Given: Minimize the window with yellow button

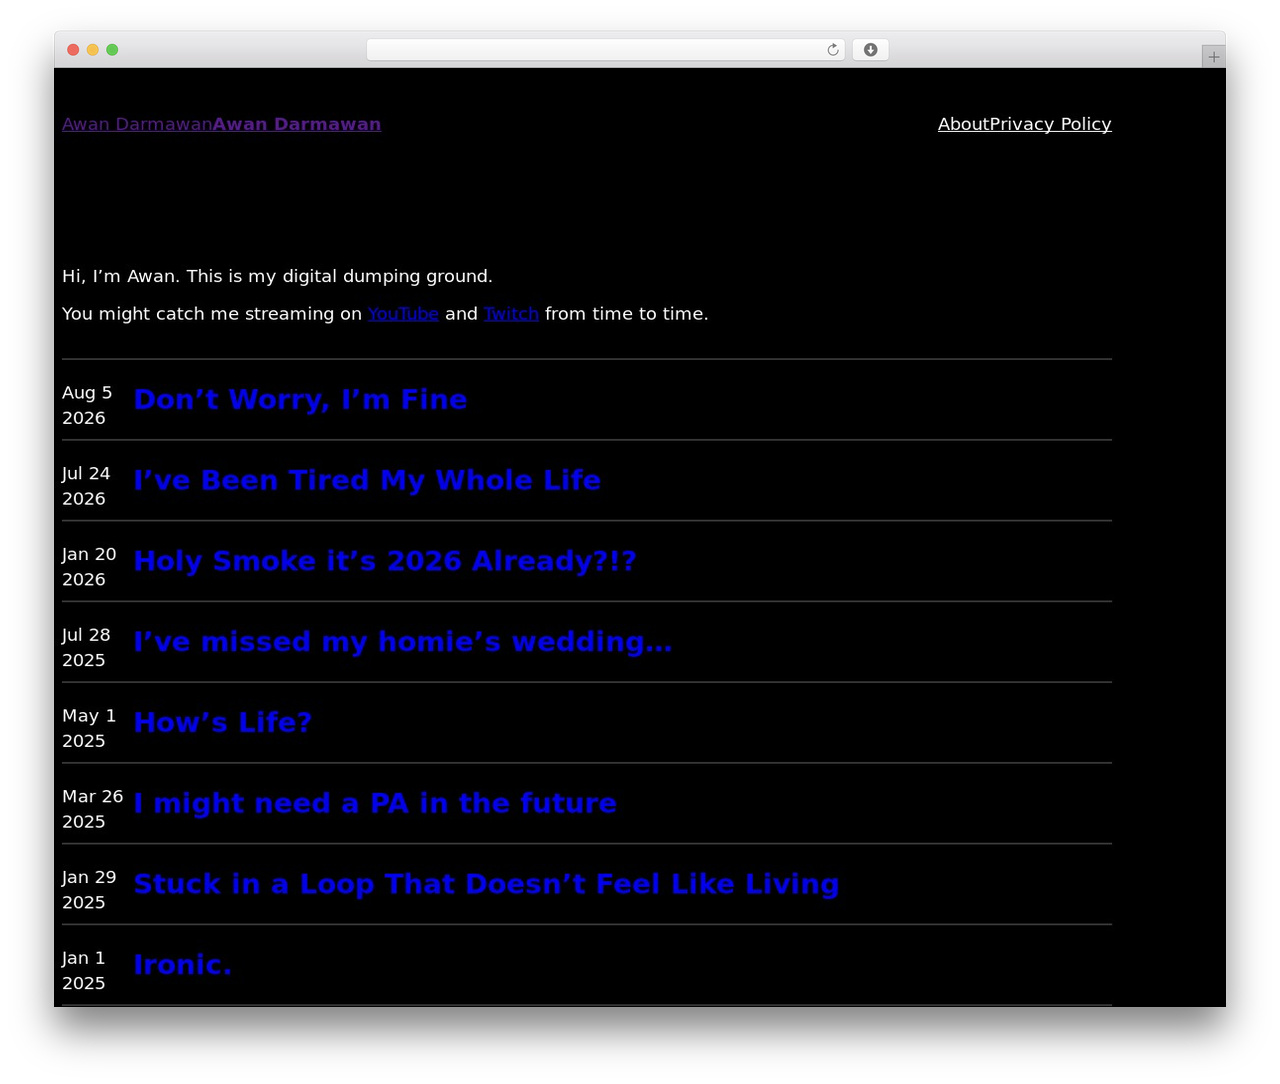Looking at the screenshot, I should pos(92,50).
